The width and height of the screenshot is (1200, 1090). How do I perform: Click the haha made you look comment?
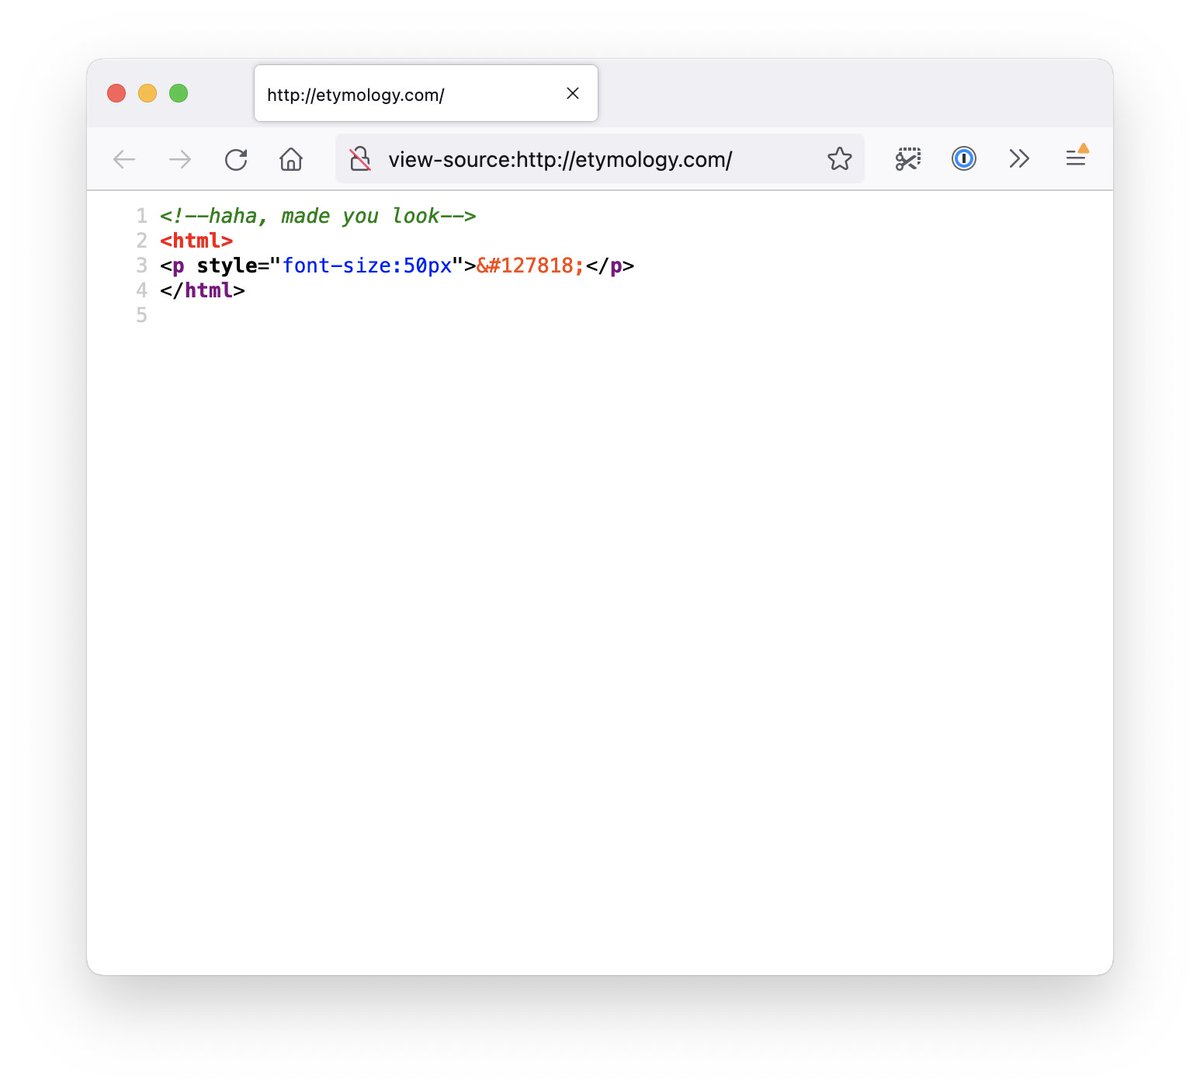coord(318,216)
